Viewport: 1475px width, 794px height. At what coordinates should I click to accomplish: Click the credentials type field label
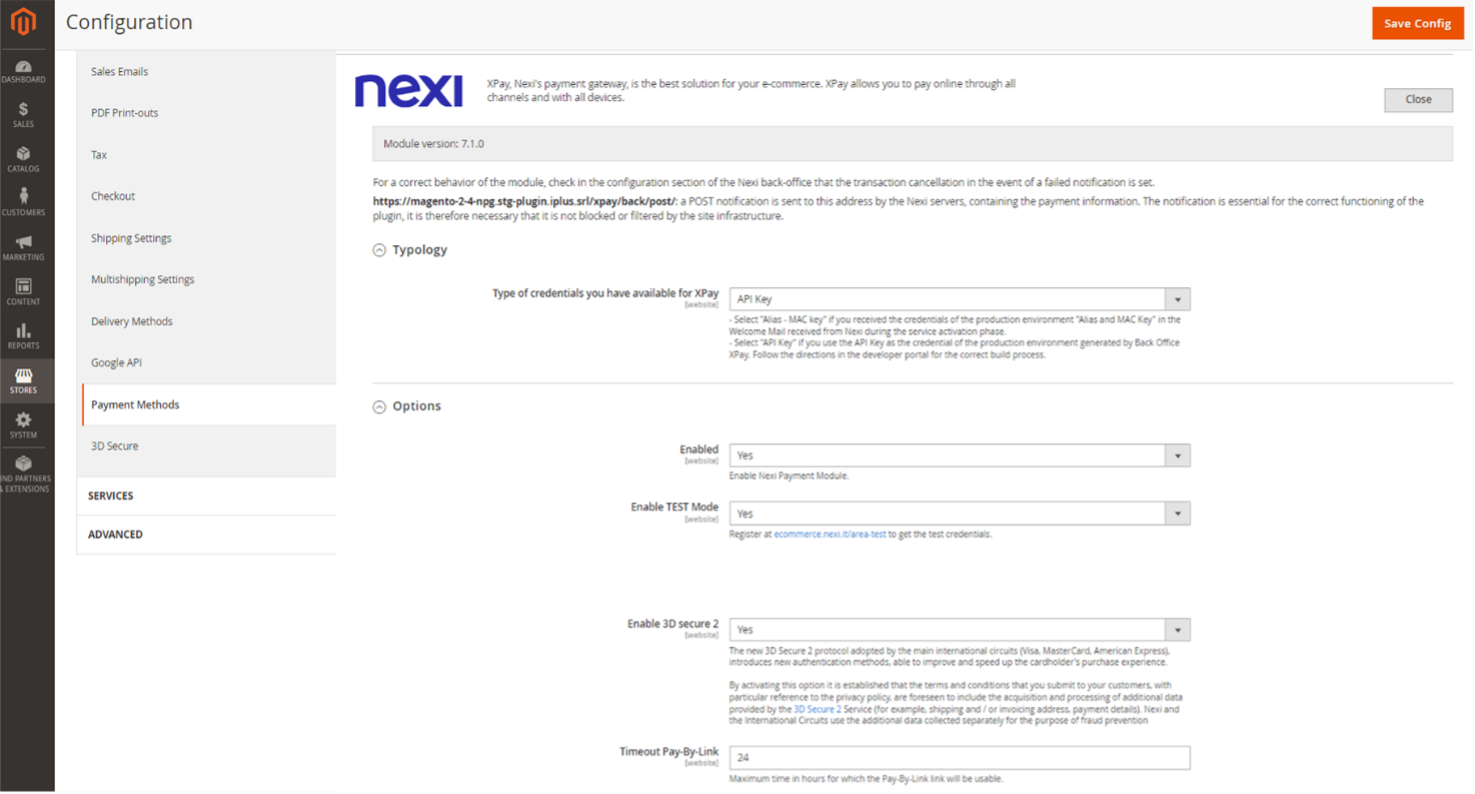click(x=605, y=293)
